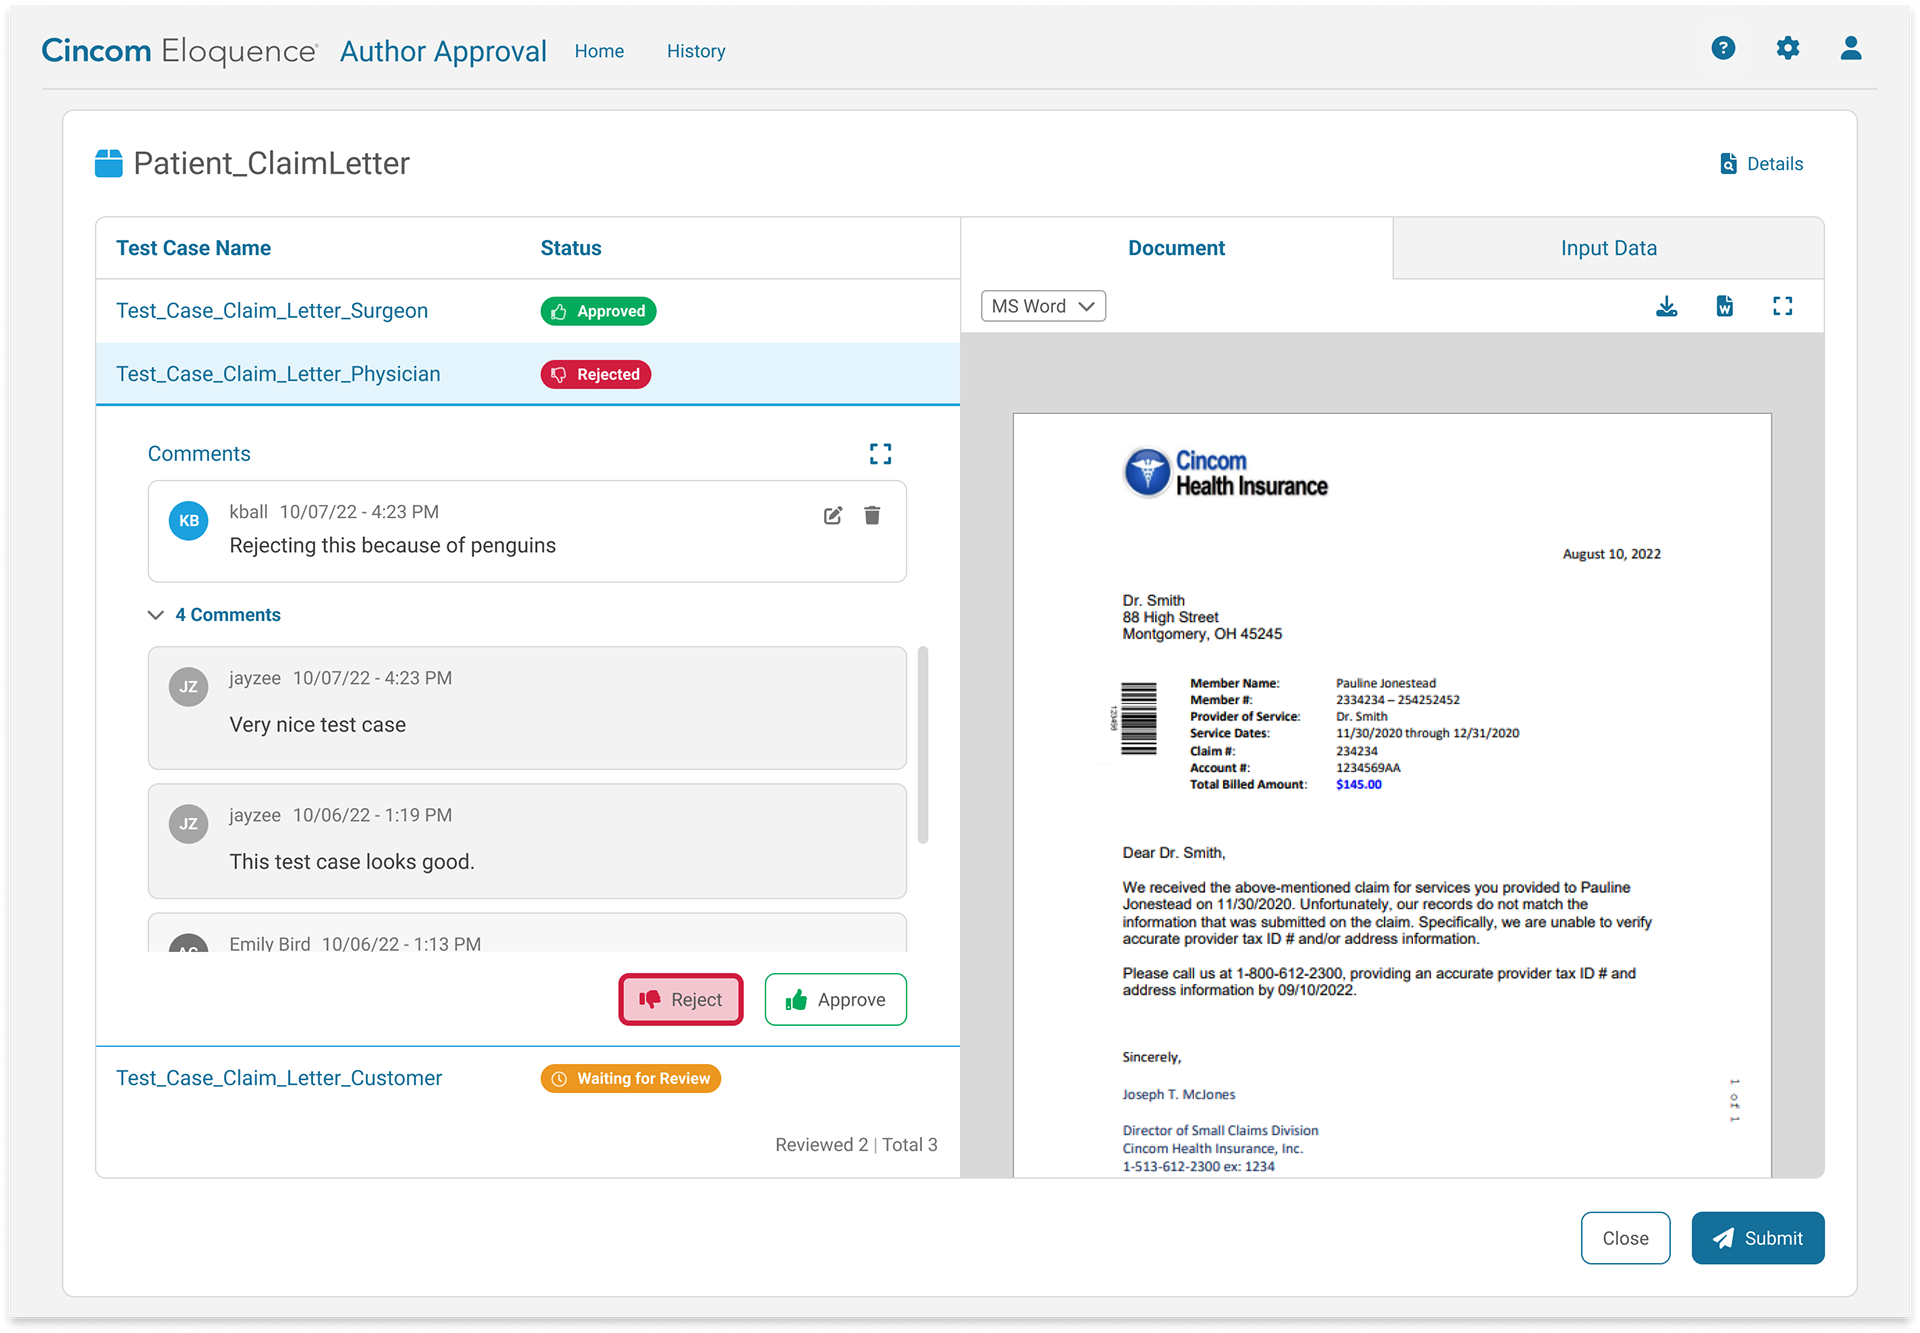This screenshot has height=1333, width=1920.
Task: Click the Status column header
Action: pyautogui.click(x=571, y=248)
